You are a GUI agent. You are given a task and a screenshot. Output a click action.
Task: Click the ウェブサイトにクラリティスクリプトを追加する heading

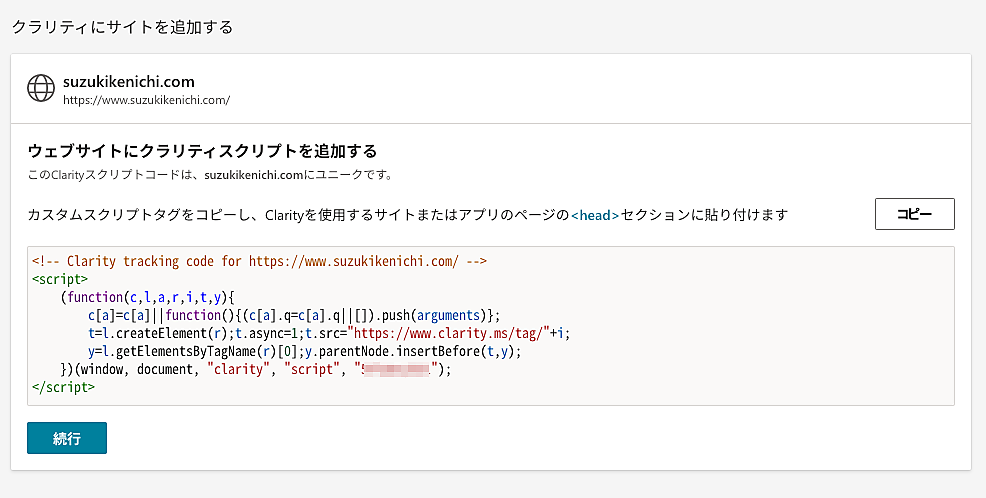tap(202, 151)
